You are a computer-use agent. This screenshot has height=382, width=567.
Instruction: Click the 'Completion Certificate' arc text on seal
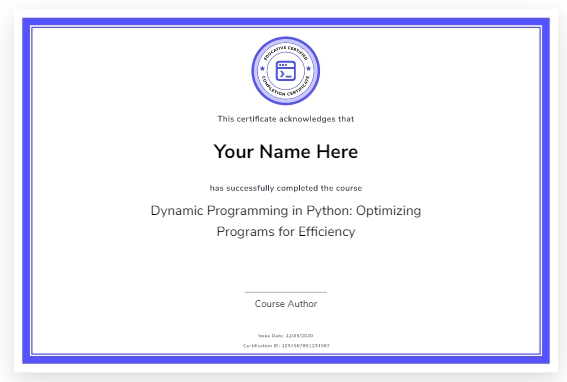point(286,90)
